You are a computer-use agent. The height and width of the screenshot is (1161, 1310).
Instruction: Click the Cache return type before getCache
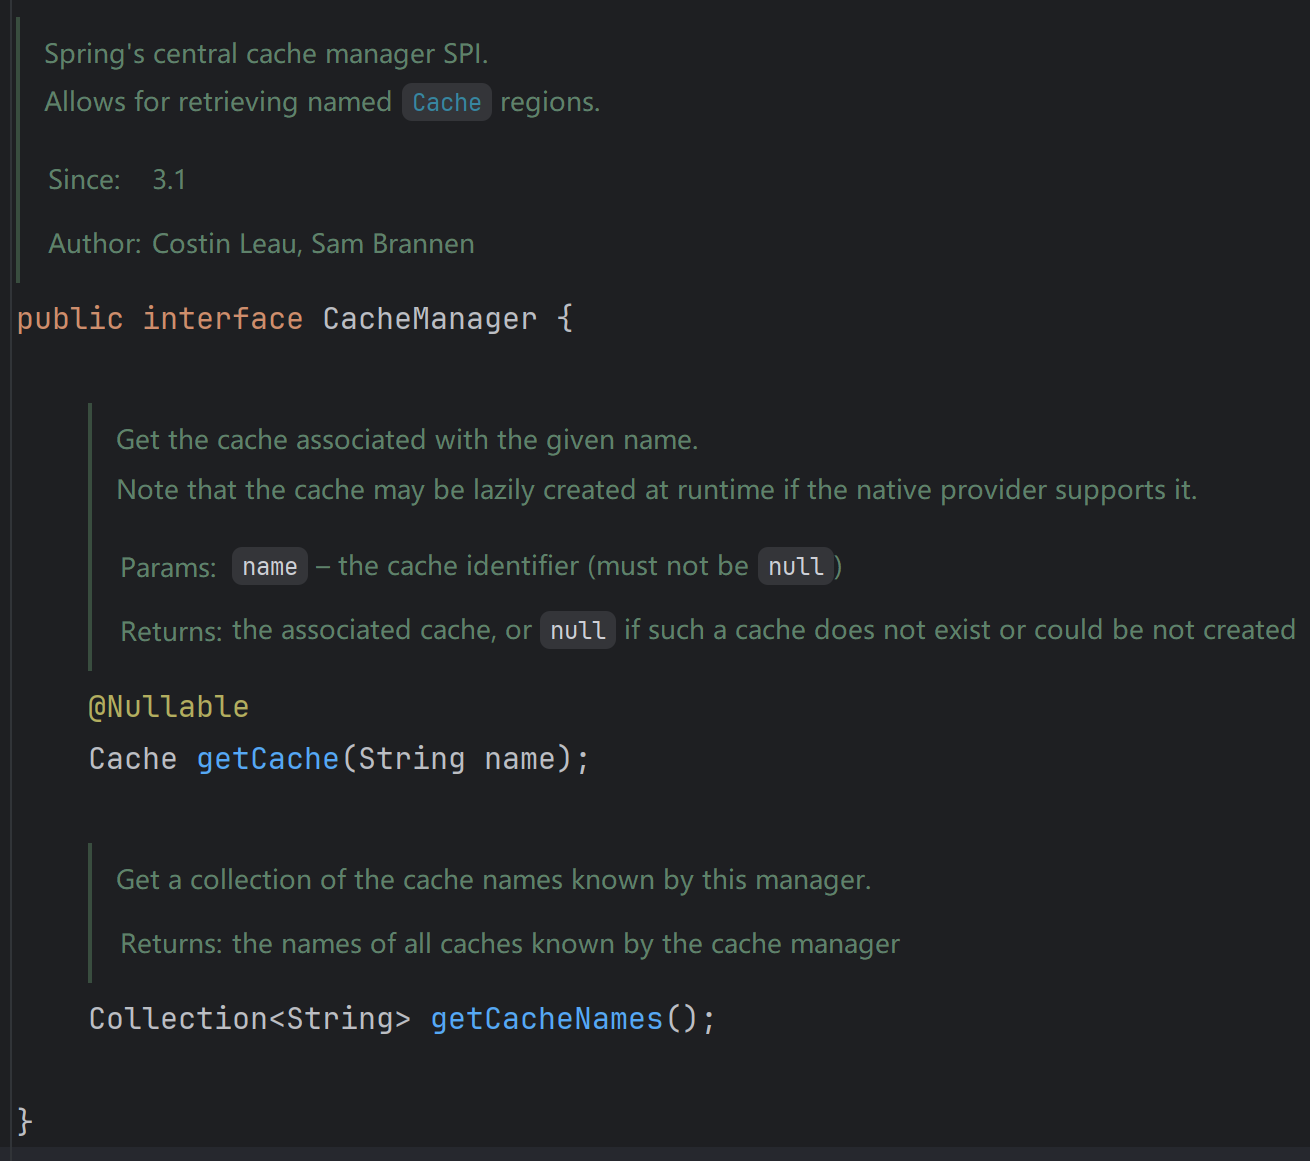(x=132, y=759)
